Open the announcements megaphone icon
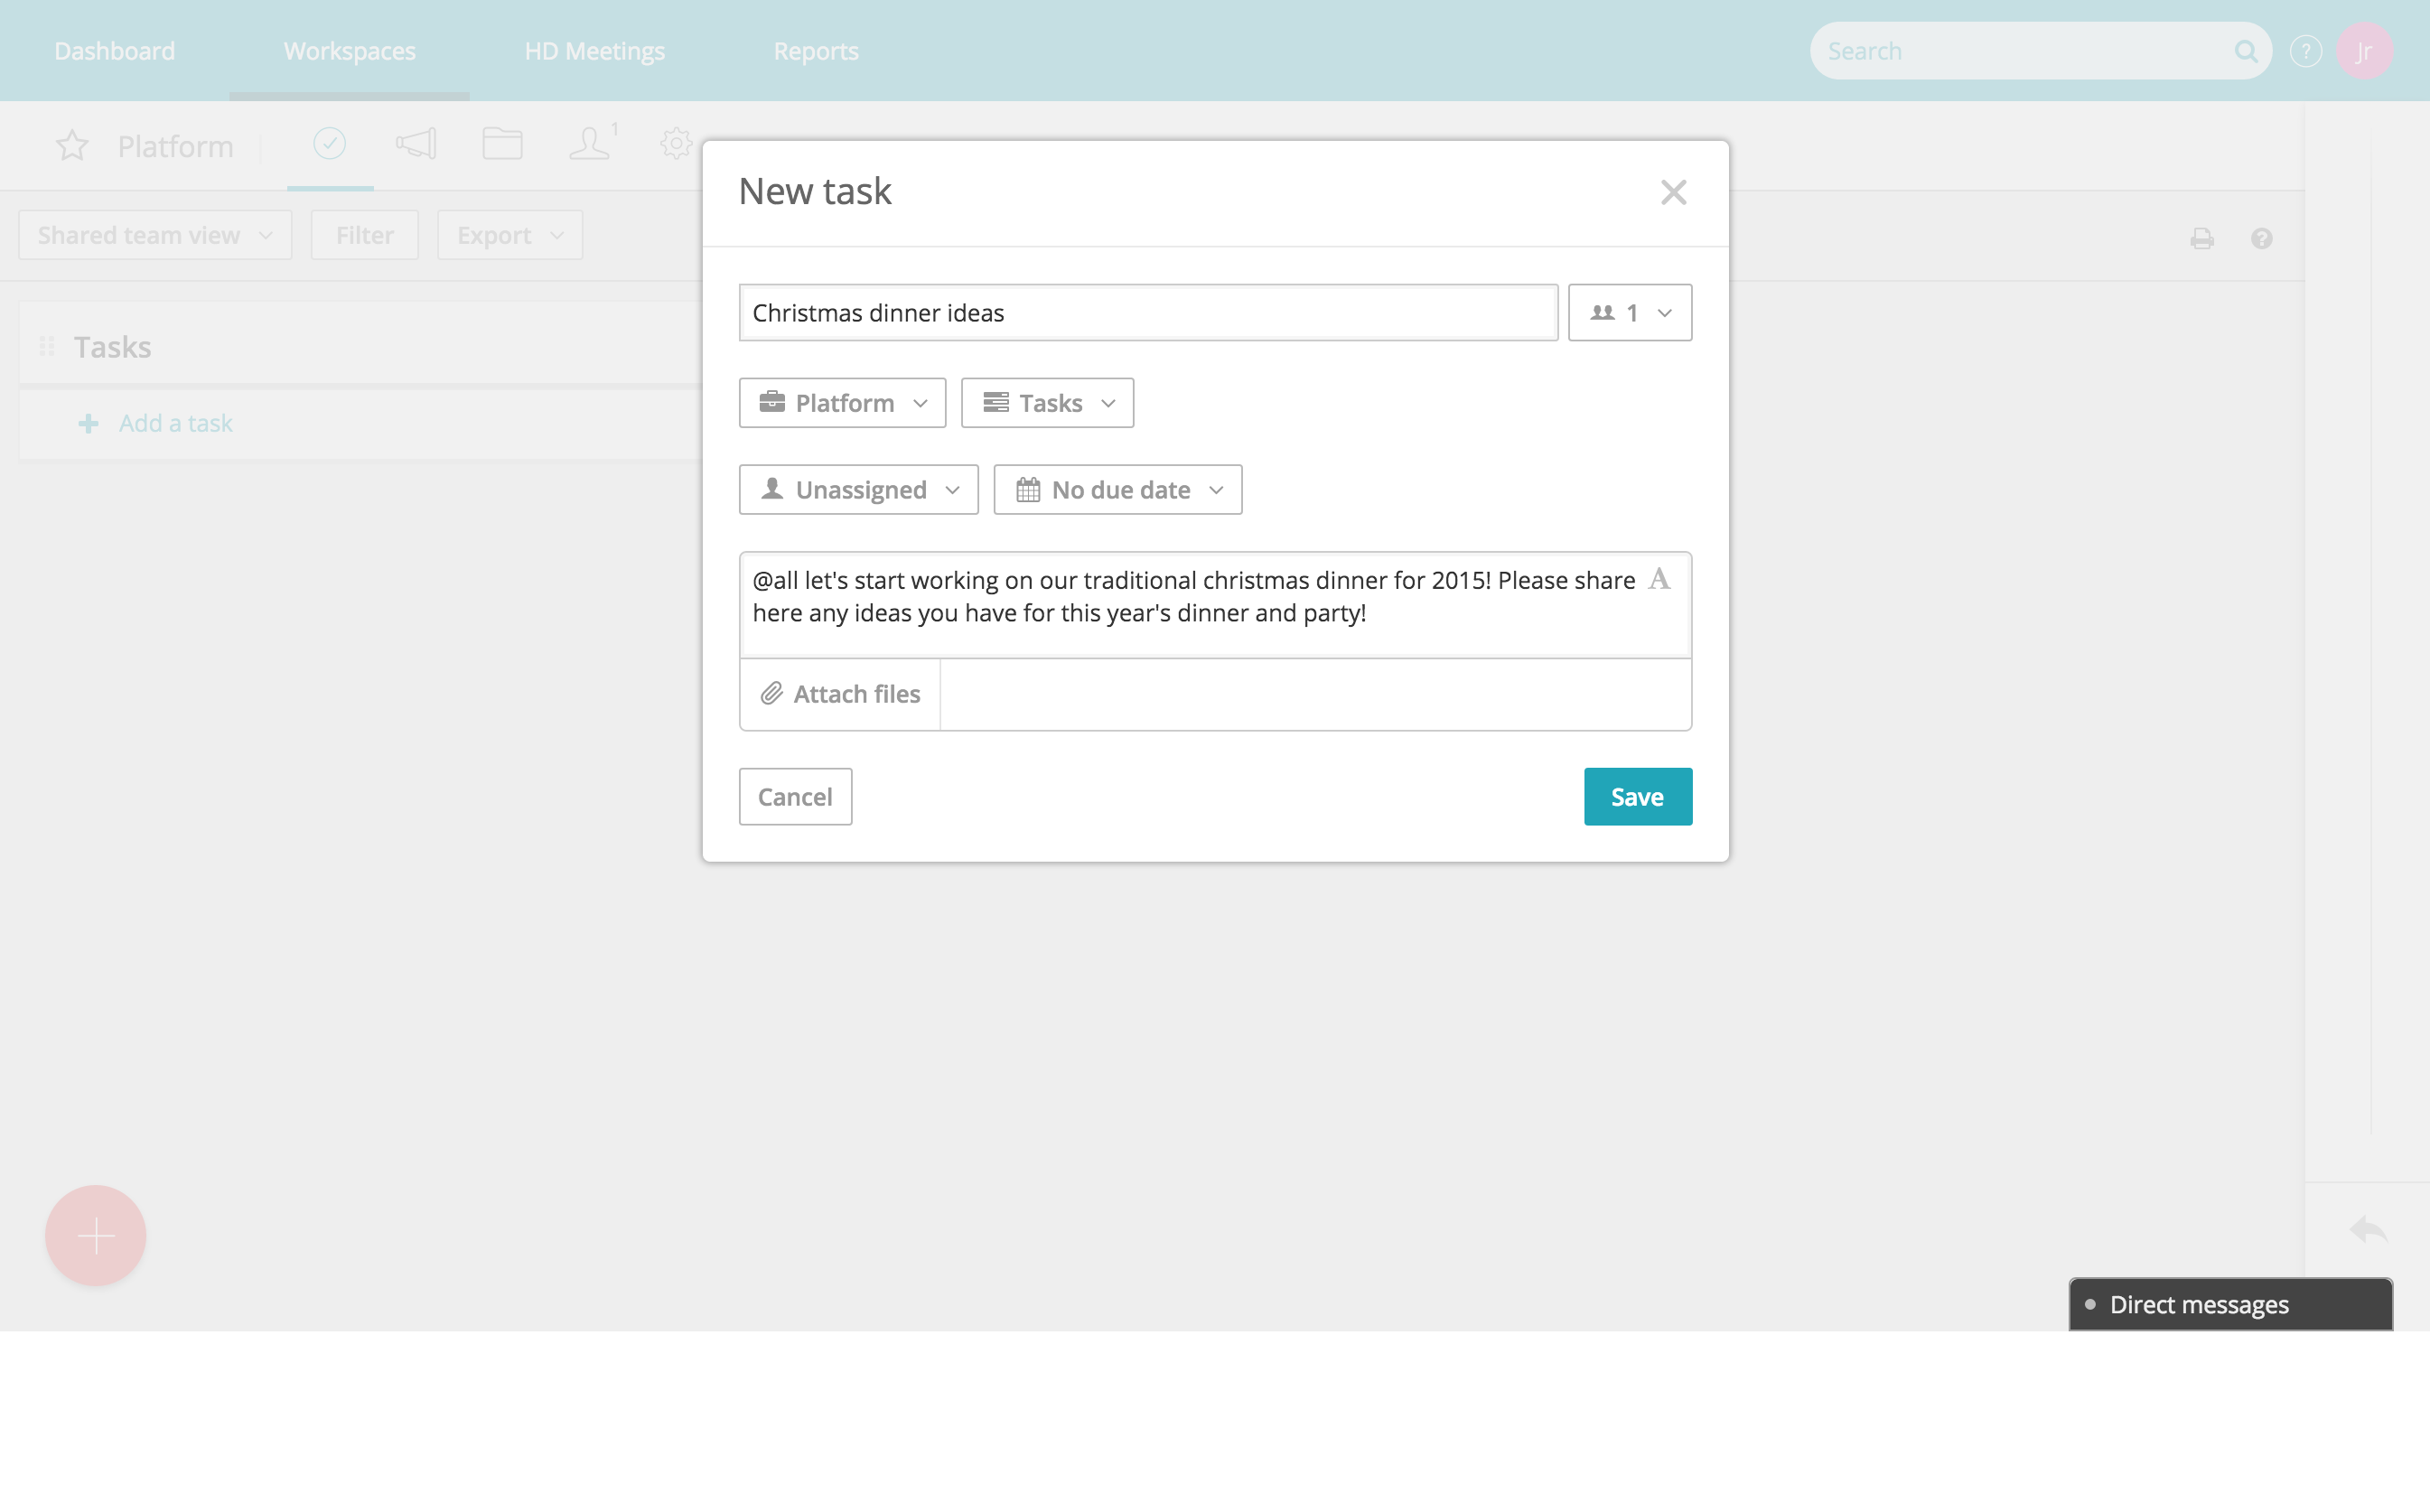 (415, 143)
